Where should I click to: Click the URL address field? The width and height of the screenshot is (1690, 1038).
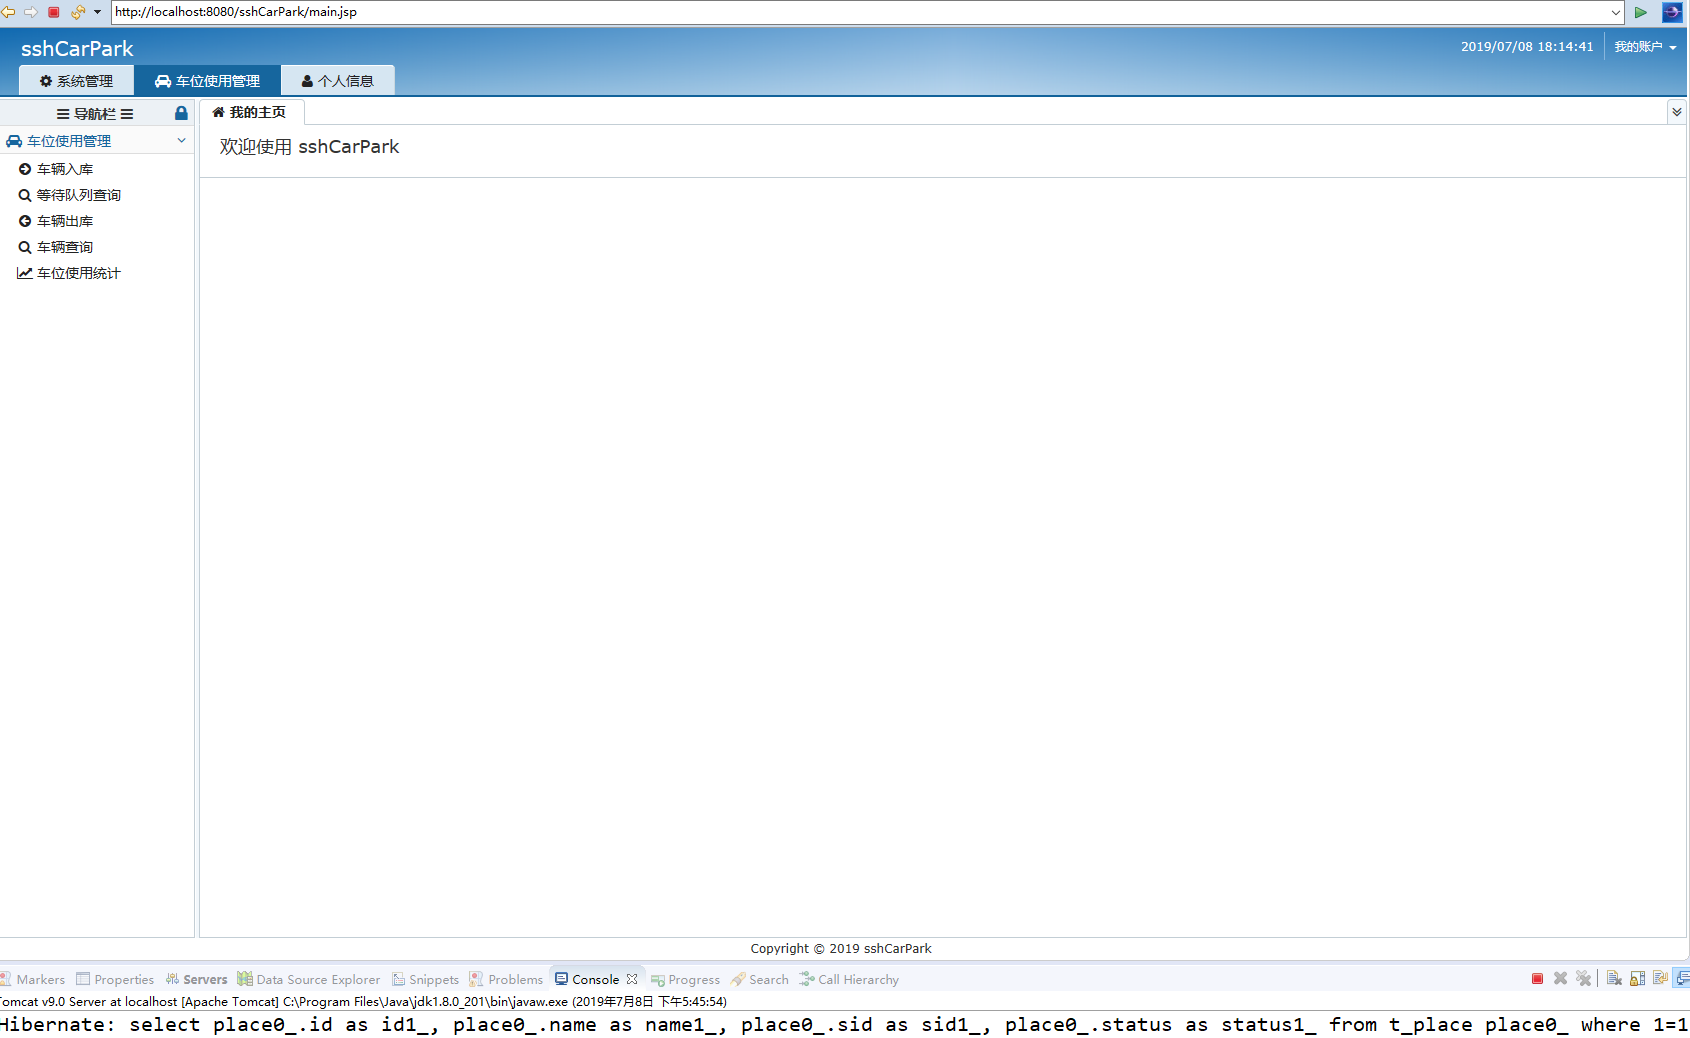[860, 12]
